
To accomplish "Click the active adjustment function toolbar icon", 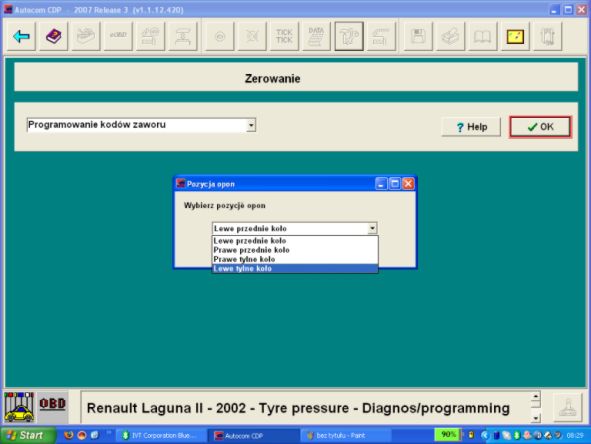I will point(349,37).
